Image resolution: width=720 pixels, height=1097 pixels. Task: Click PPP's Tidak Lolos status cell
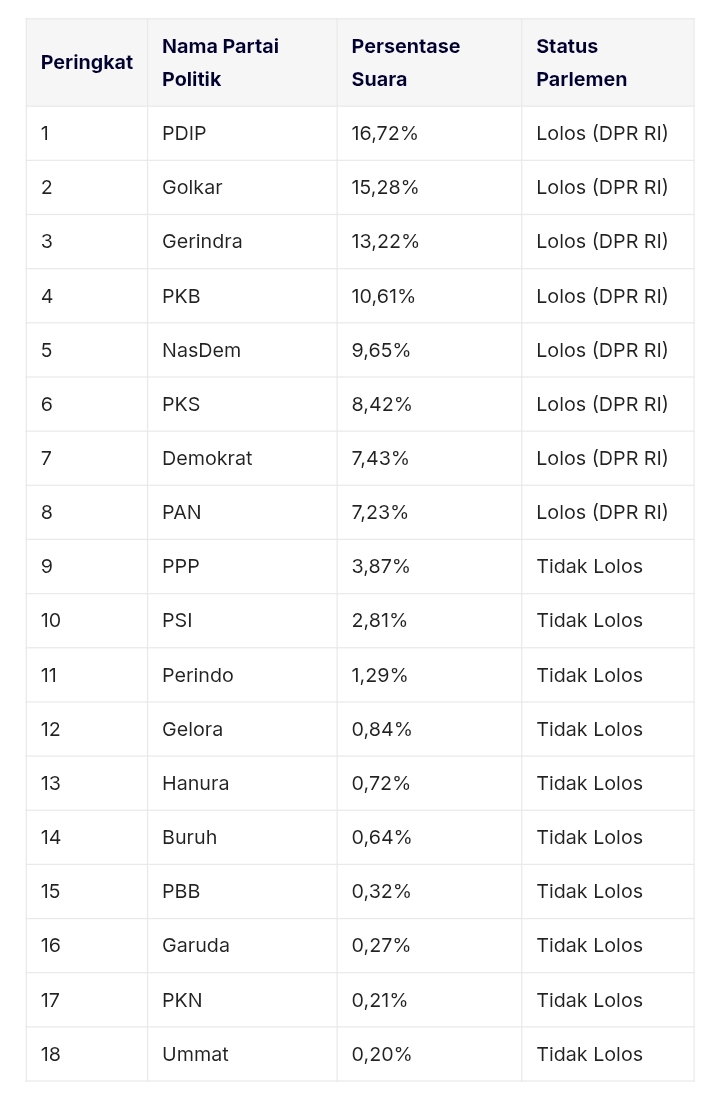(x=607, y=567)
